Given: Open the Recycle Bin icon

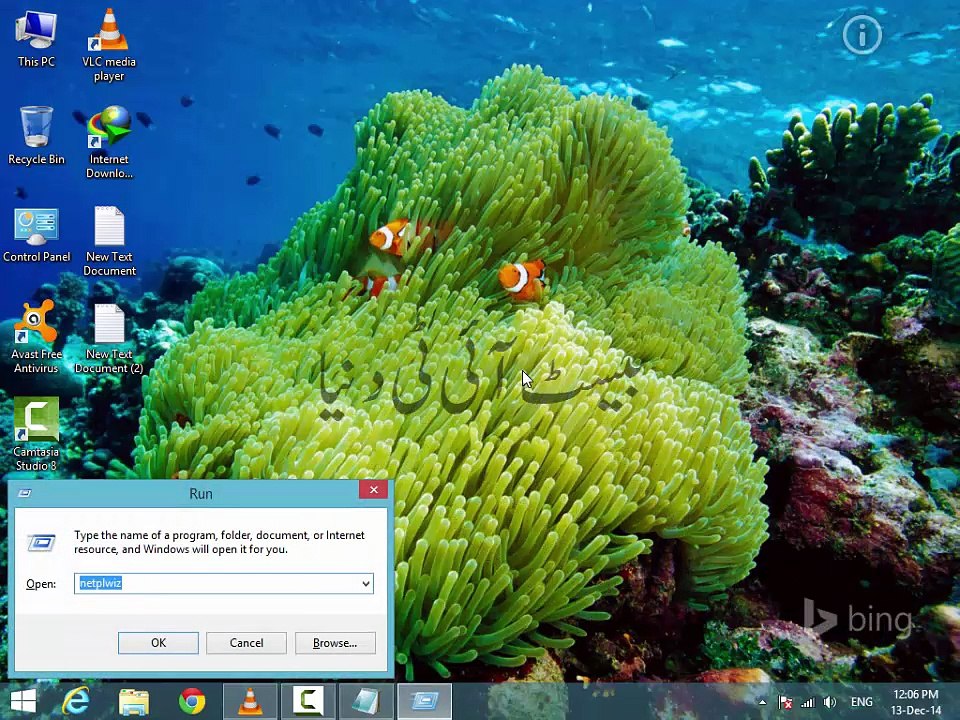Looking at the screenshot, I should pos(36,135).
